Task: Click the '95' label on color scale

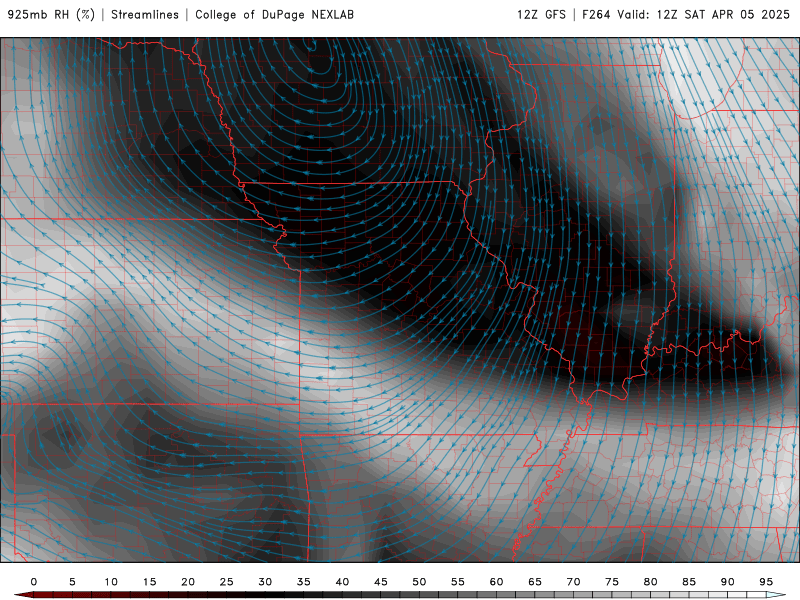Action: pyautogui.click(x=766, y=582)
